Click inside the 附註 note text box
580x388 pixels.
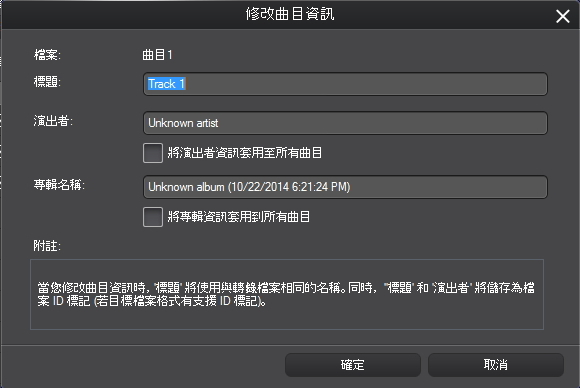point(287,294)
